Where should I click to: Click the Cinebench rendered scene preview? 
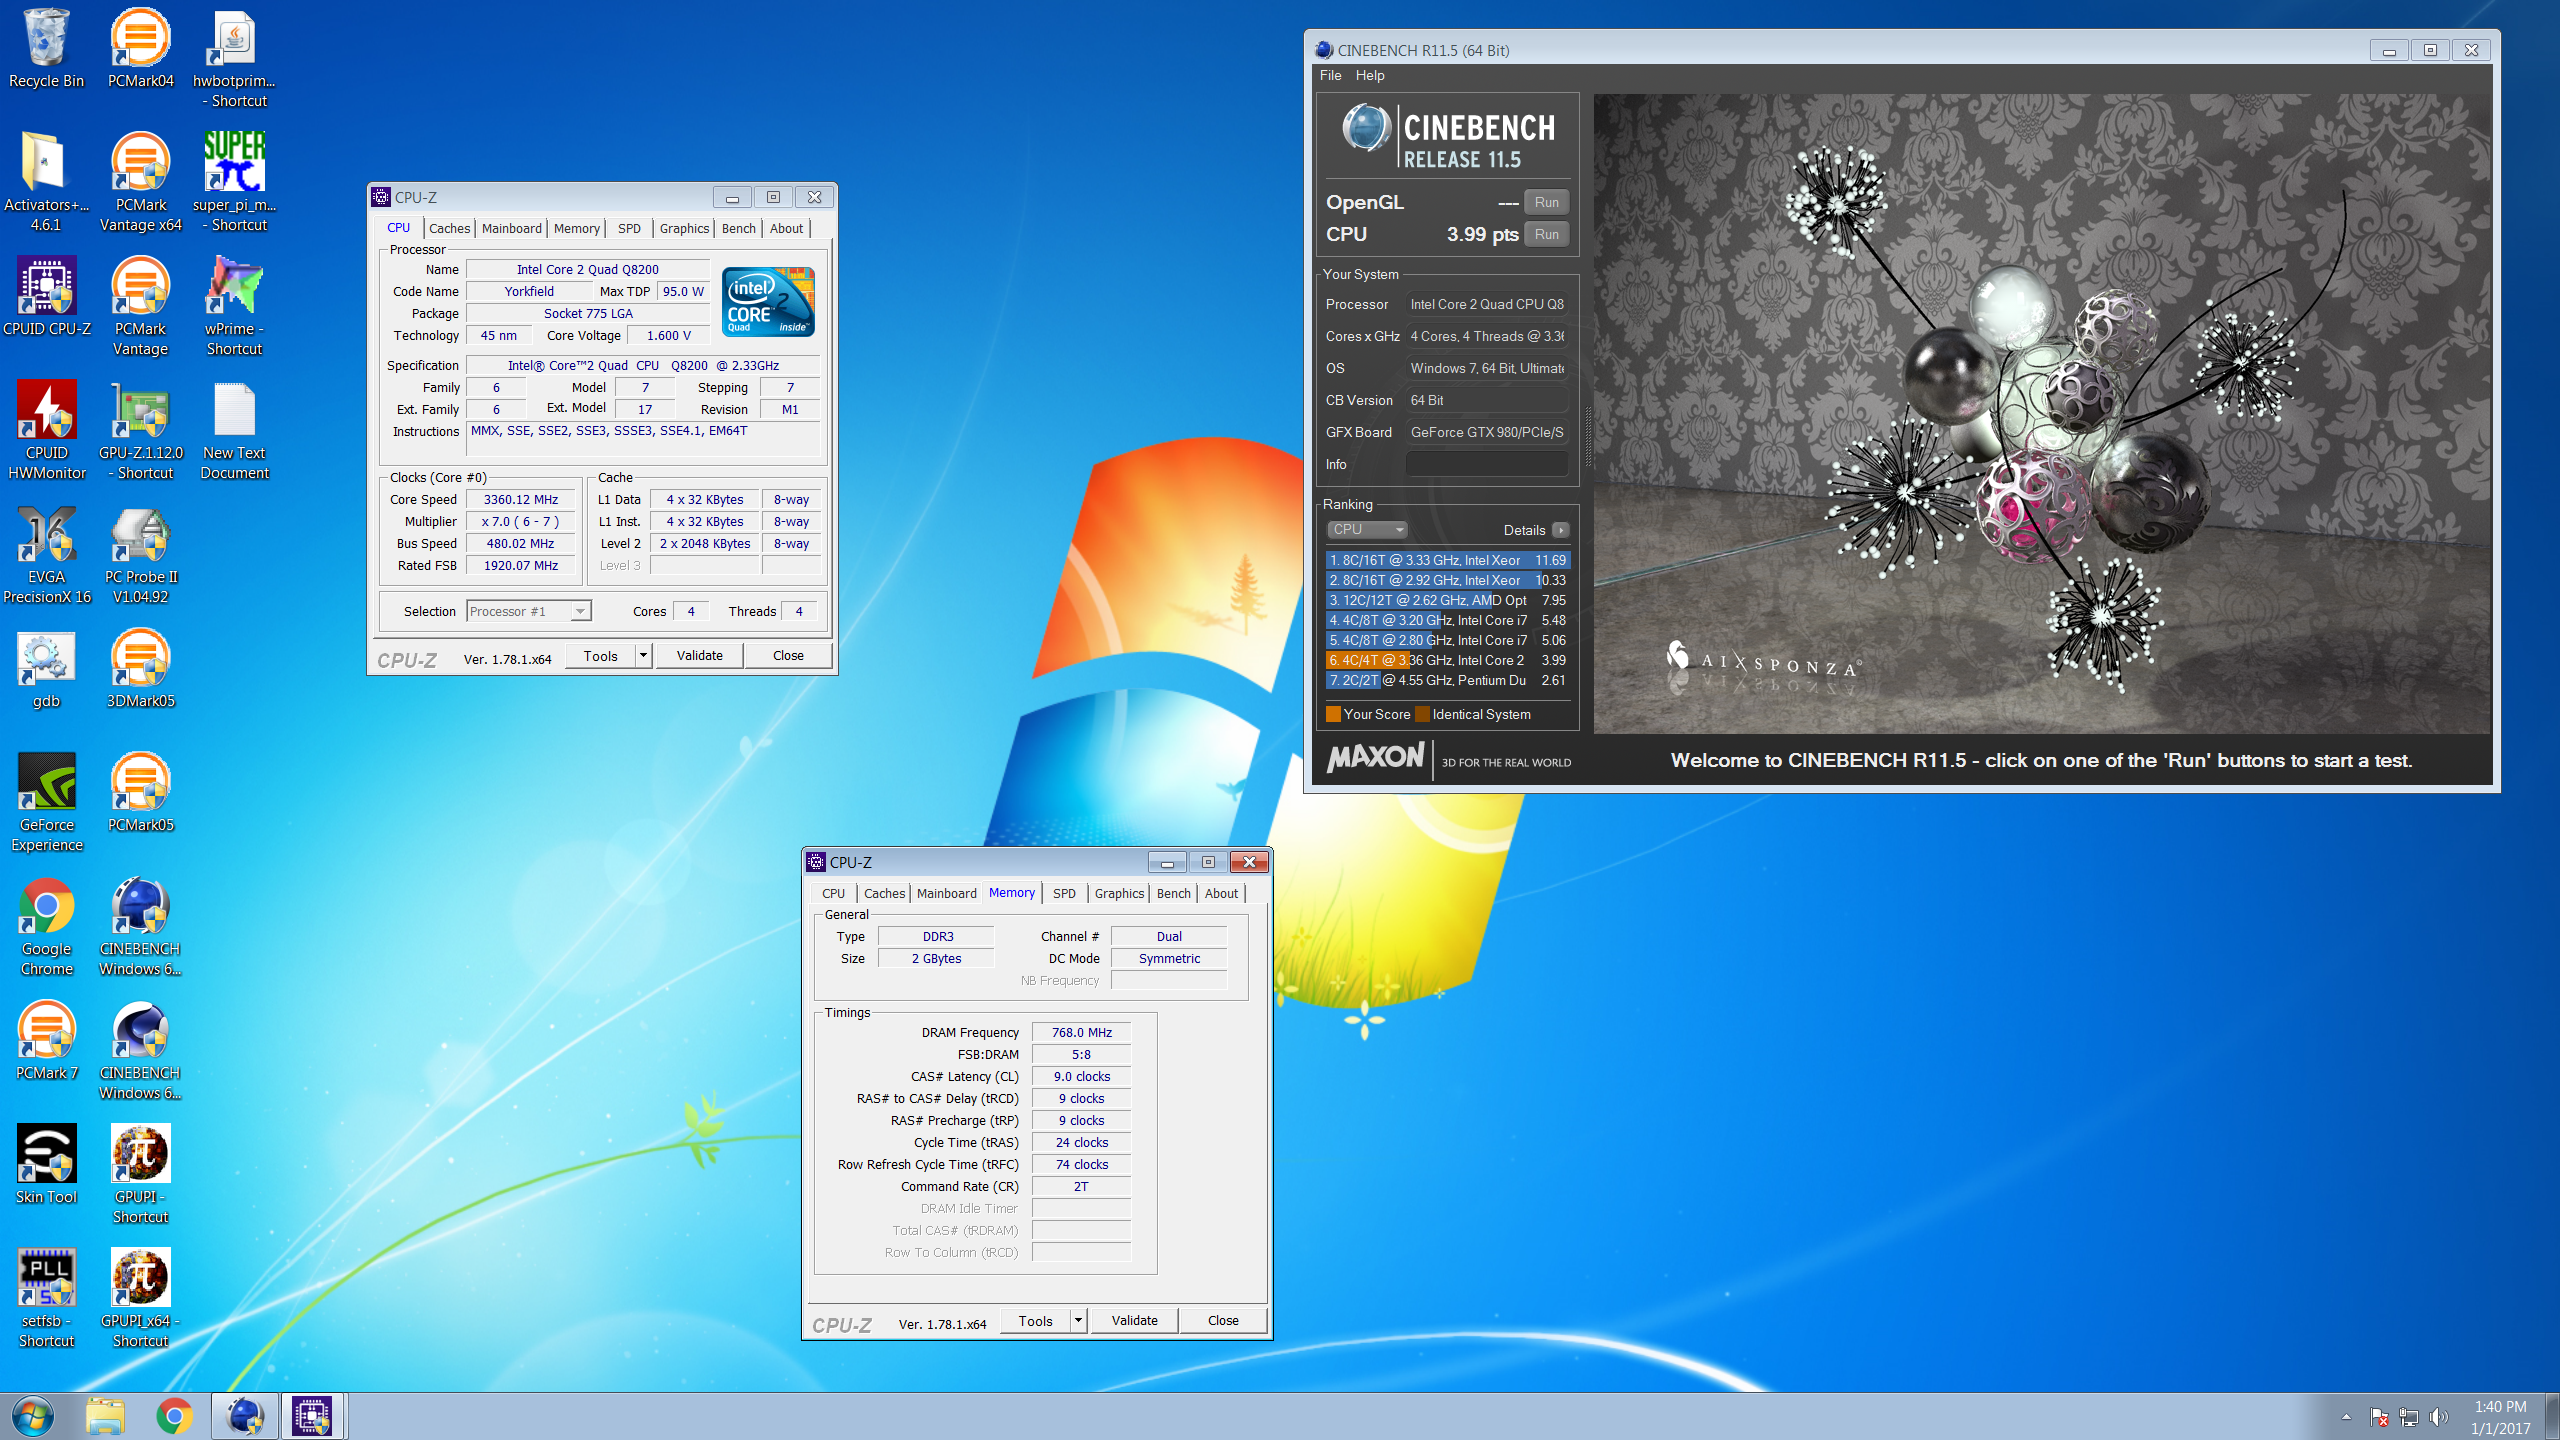[x=2041, y=414]
